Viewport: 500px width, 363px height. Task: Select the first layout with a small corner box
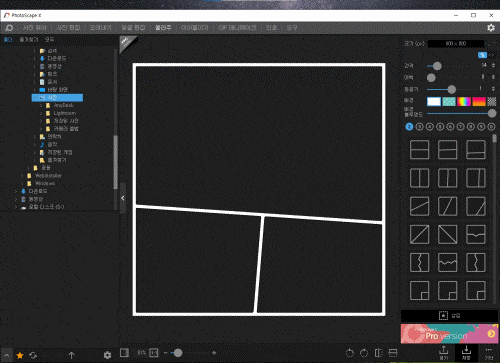419,291
